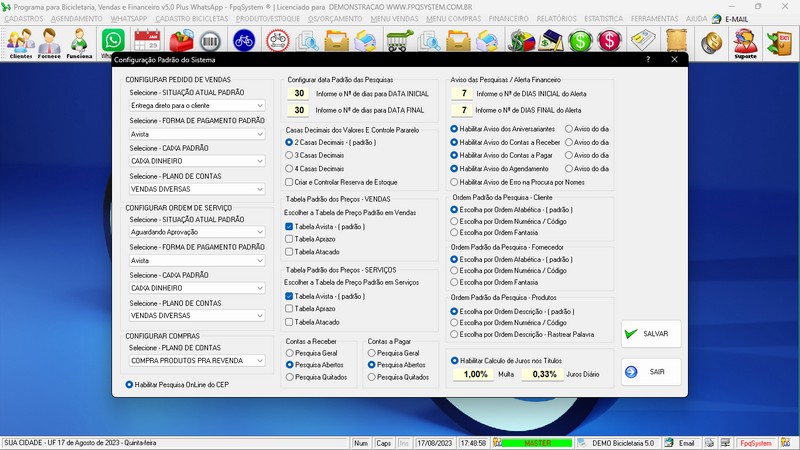Check Tabela Aprazo under VENDAS prices
This screenshot has width=800, height=450.
310,239
